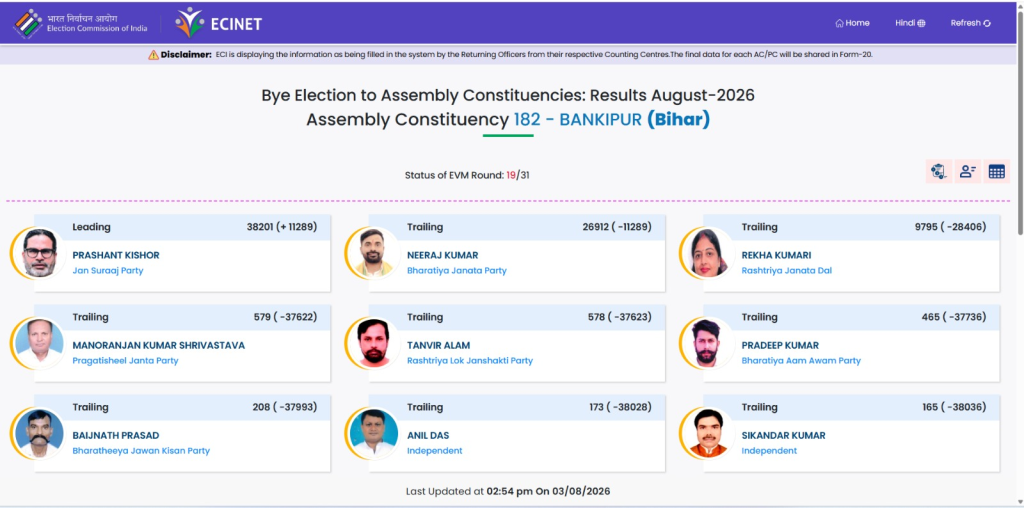Switch language to Hindi

click(x=910, y=23)
